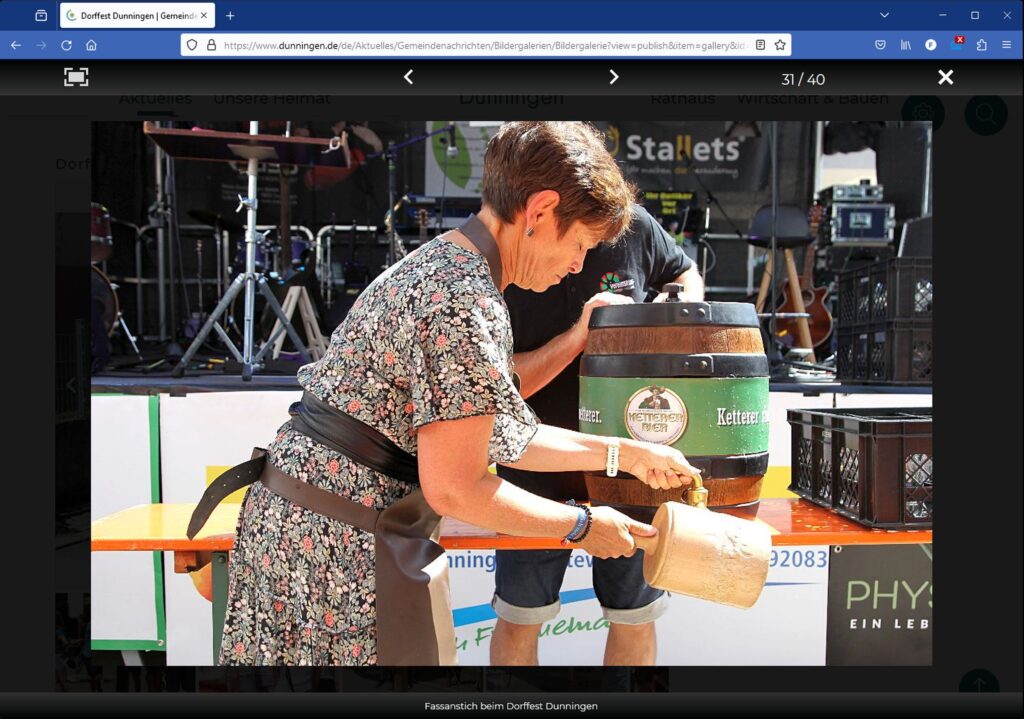The height and width of the screenshot is (719, 1024).
Task: Bookmark this page with the star
Action: [780, 45]
